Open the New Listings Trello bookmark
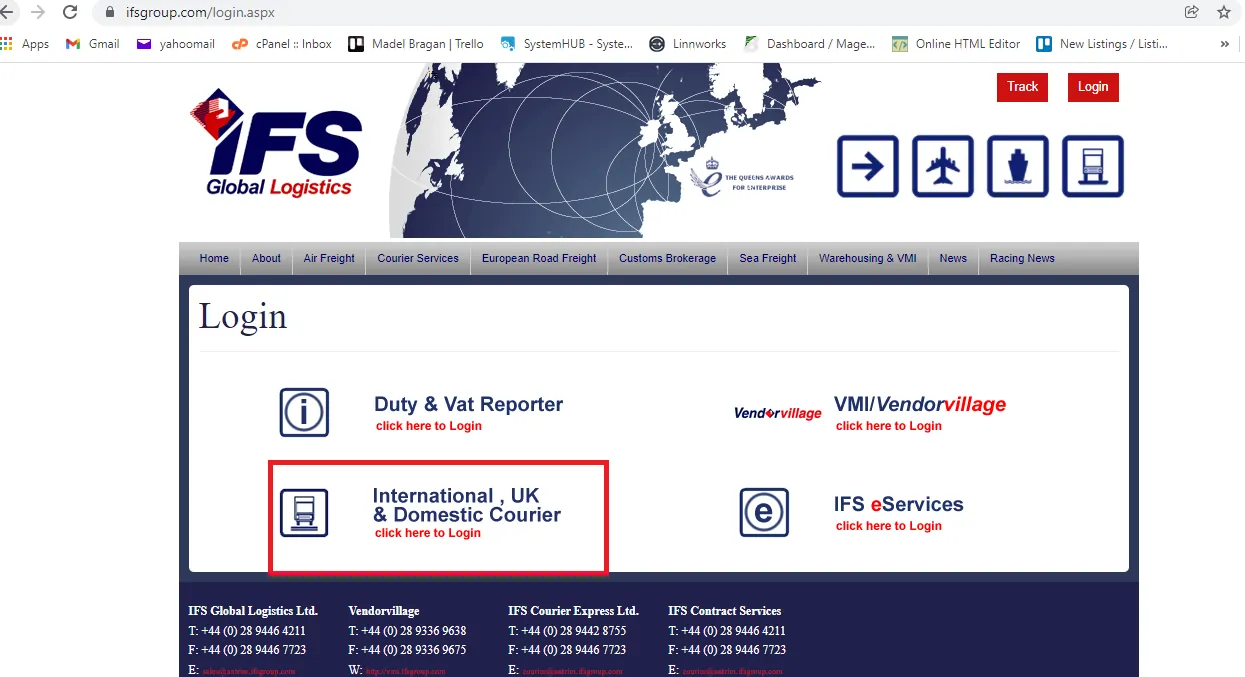Viewport: 1245px width, 677px height. click(x=1102, y=44)
